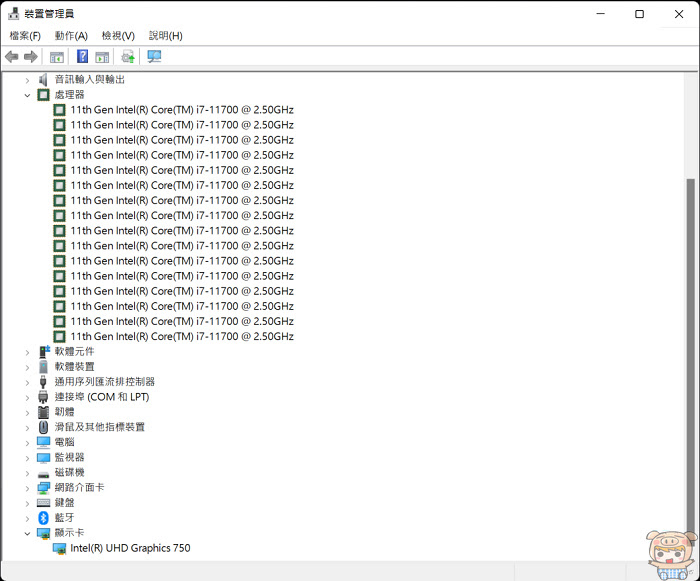Expand the 韌體 category

click(27, 413)
